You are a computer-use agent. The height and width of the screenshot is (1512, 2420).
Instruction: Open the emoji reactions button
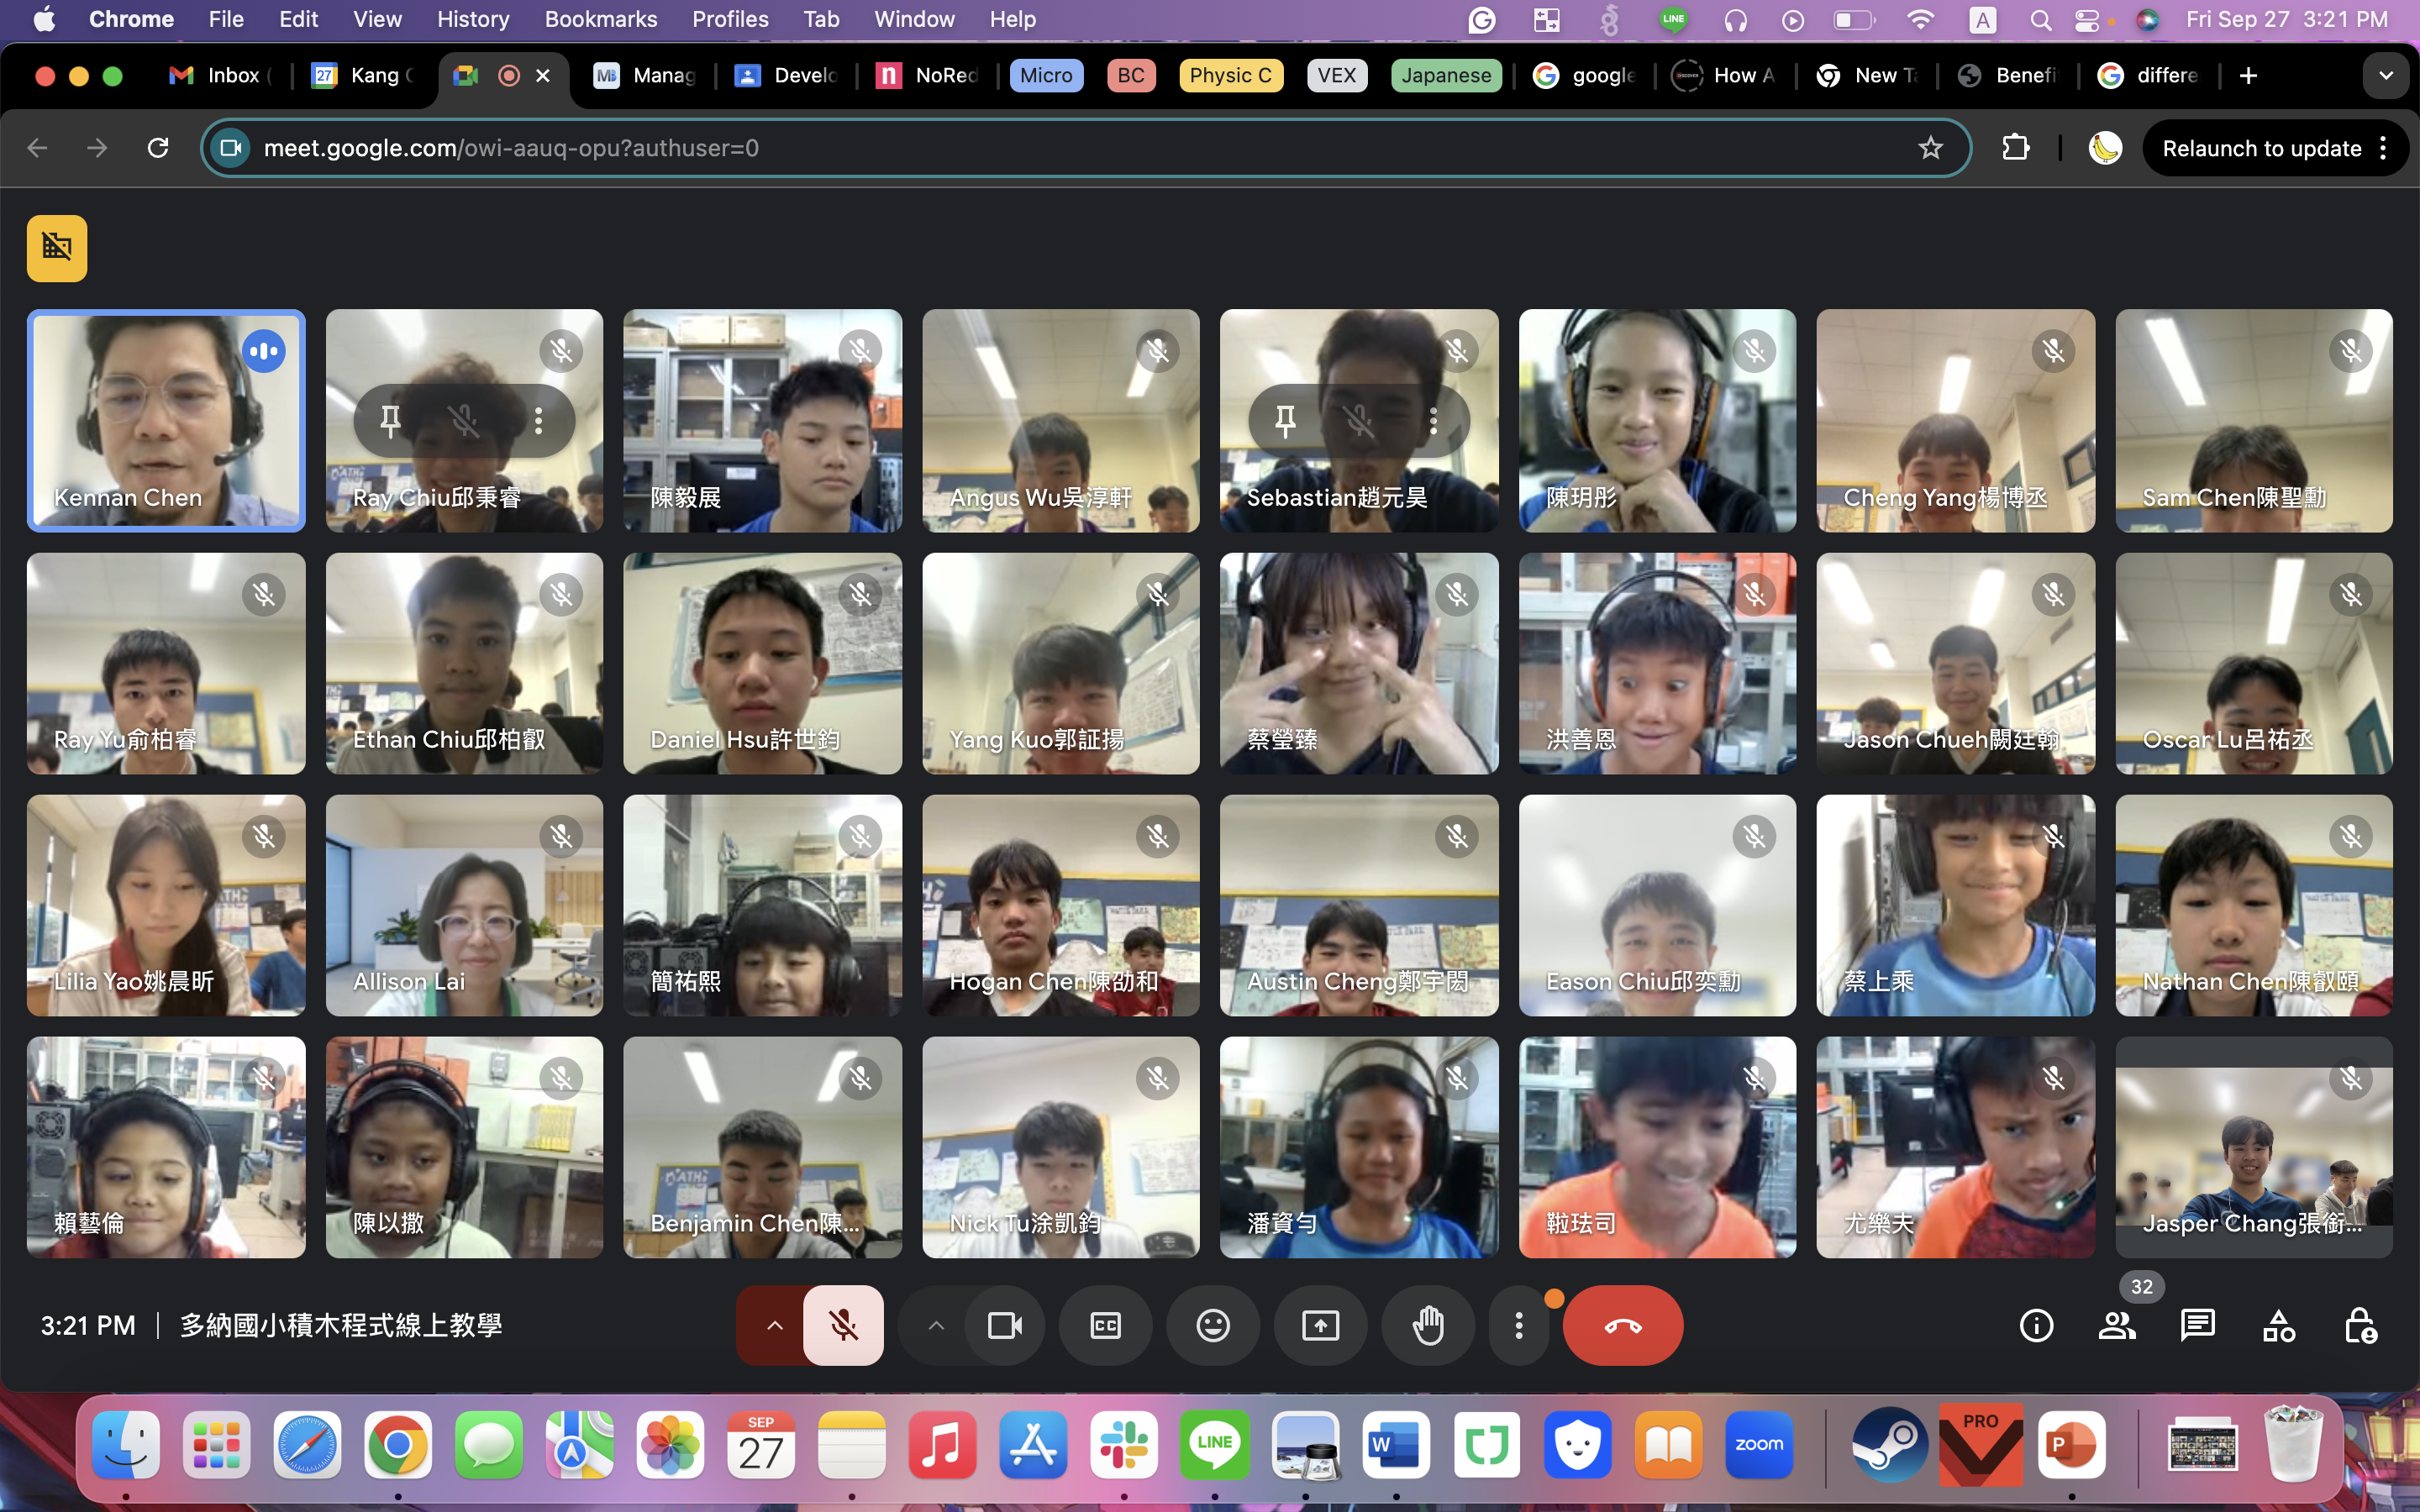coord(1213,1326)
